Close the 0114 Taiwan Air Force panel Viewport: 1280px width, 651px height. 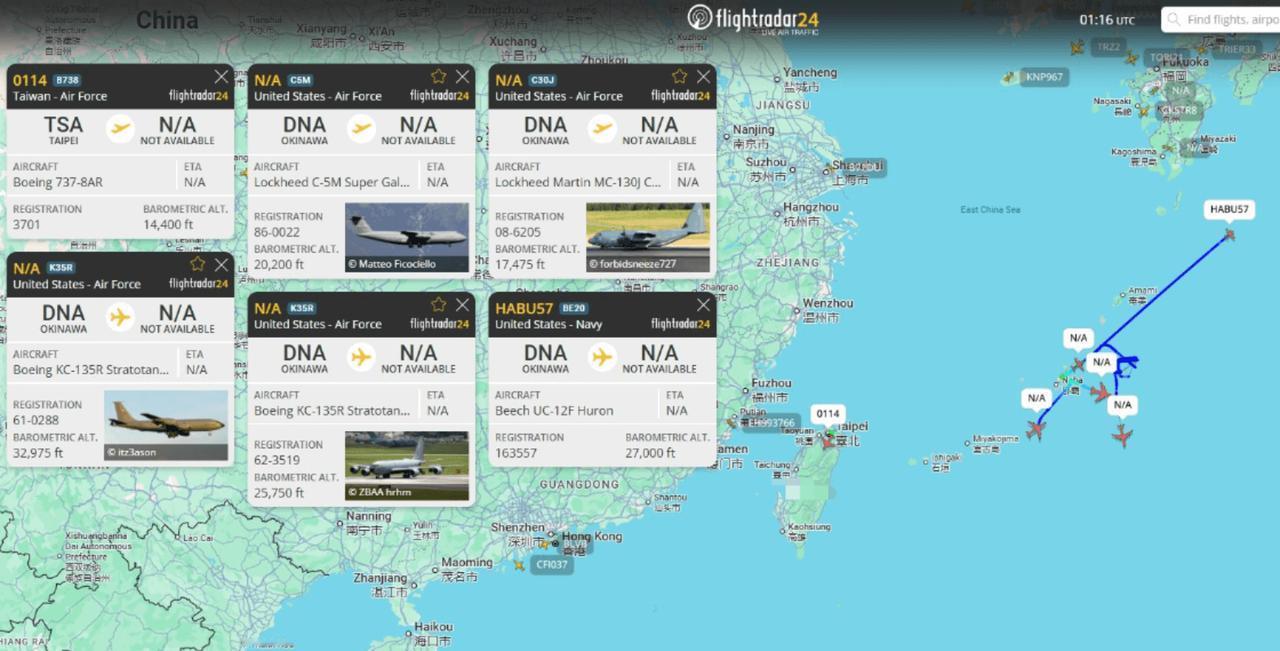pyautogui.click(x=221, y=76)
